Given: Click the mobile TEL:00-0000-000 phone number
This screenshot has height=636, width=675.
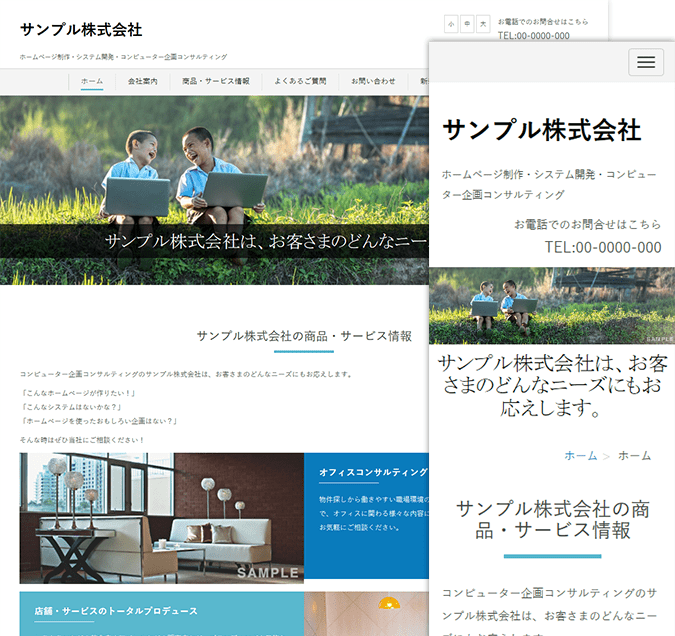Looking at the screenshot, I should tap(602, 248).
